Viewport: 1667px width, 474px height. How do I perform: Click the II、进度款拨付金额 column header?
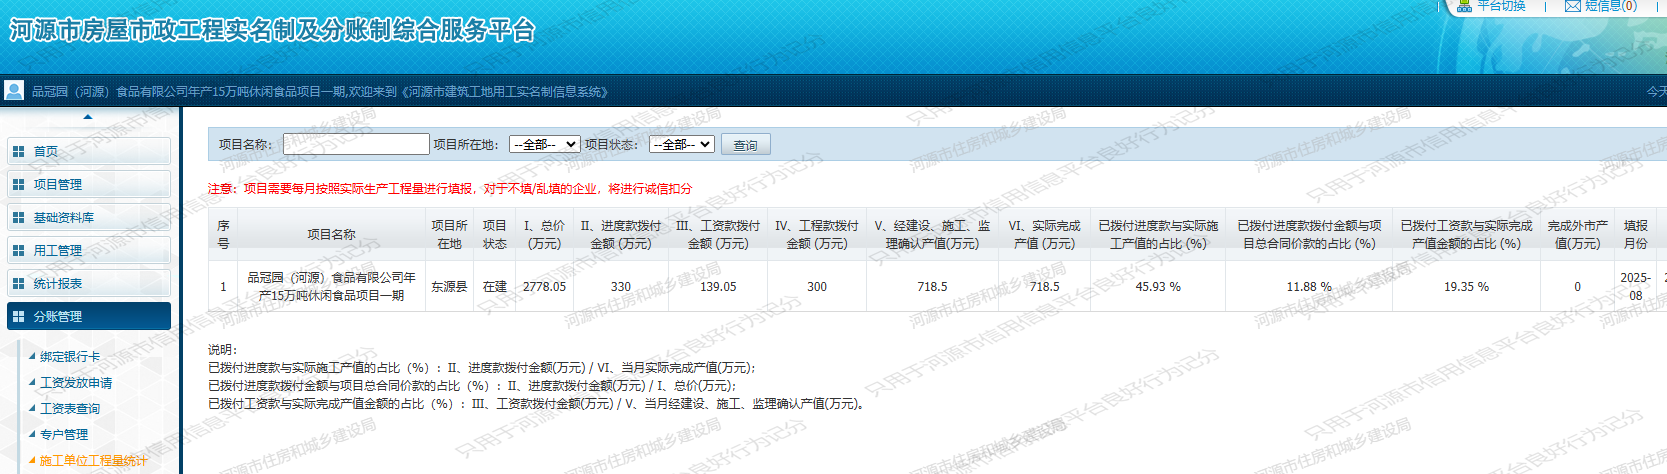tap(620, 234)
